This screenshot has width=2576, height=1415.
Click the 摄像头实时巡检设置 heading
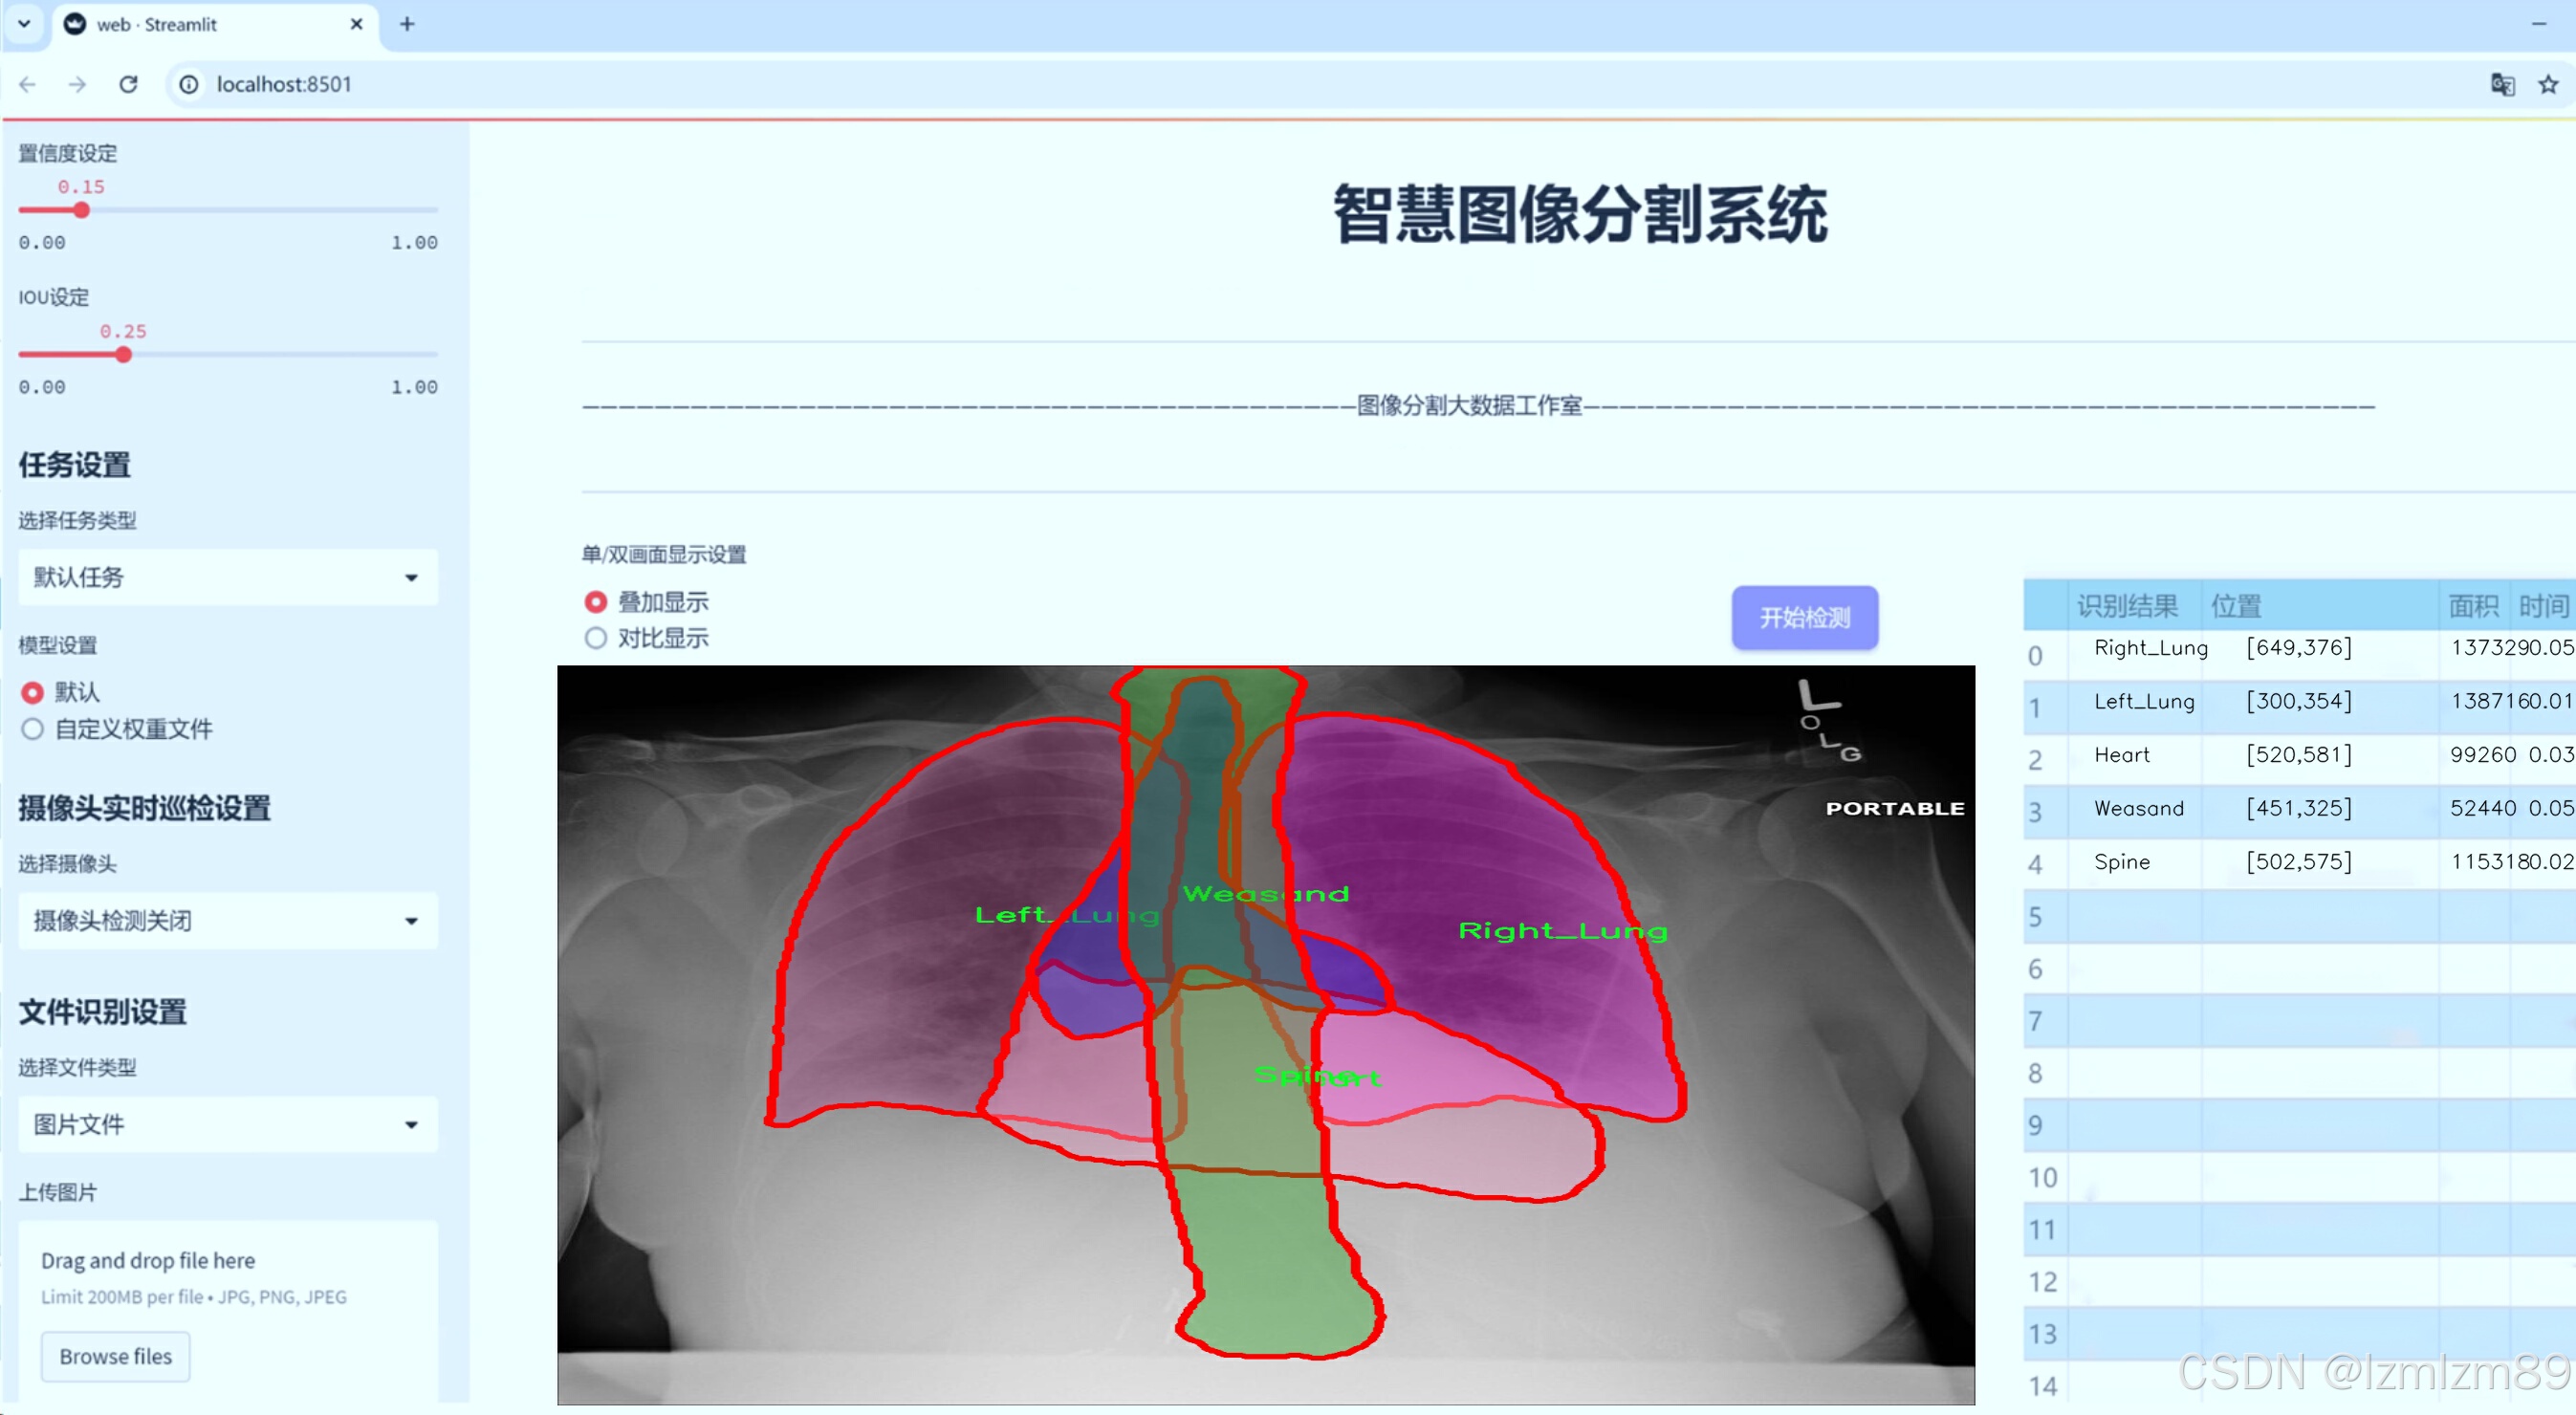pyautogui.click(x=144, y=808)
